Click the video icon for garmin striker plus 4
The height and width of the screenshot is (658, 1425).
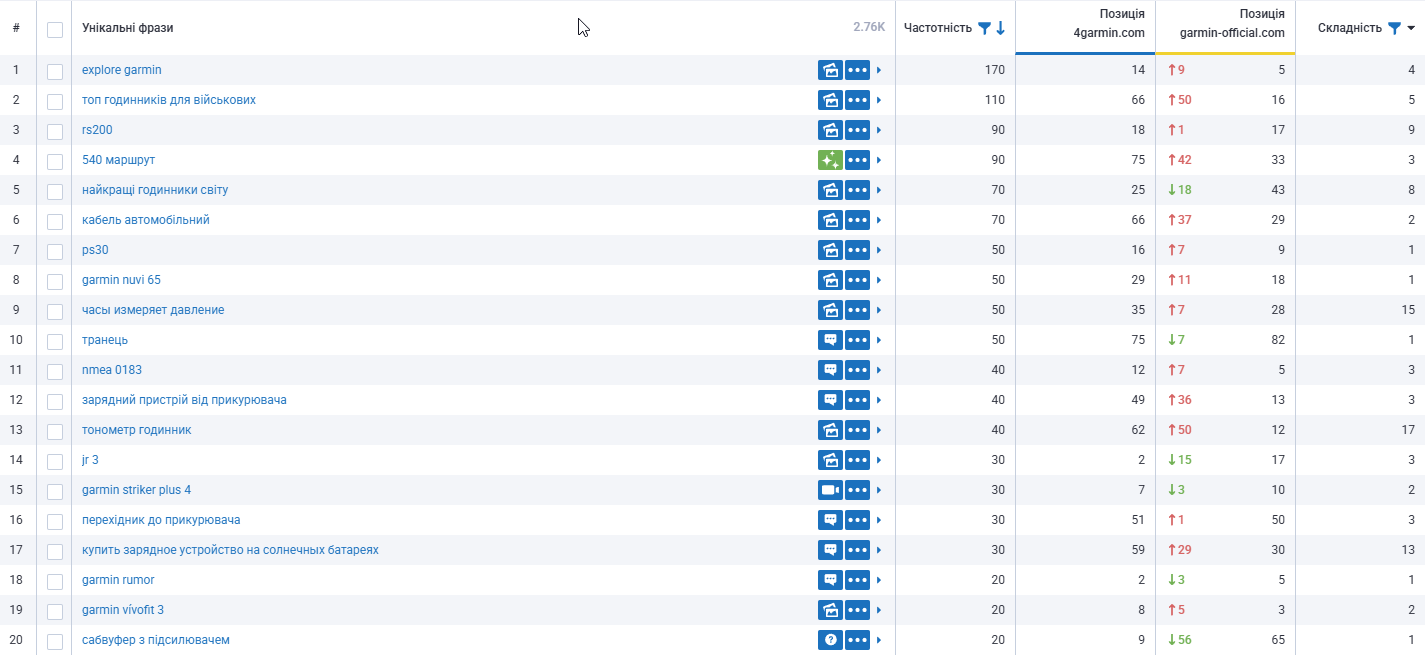tap(830, 490)
